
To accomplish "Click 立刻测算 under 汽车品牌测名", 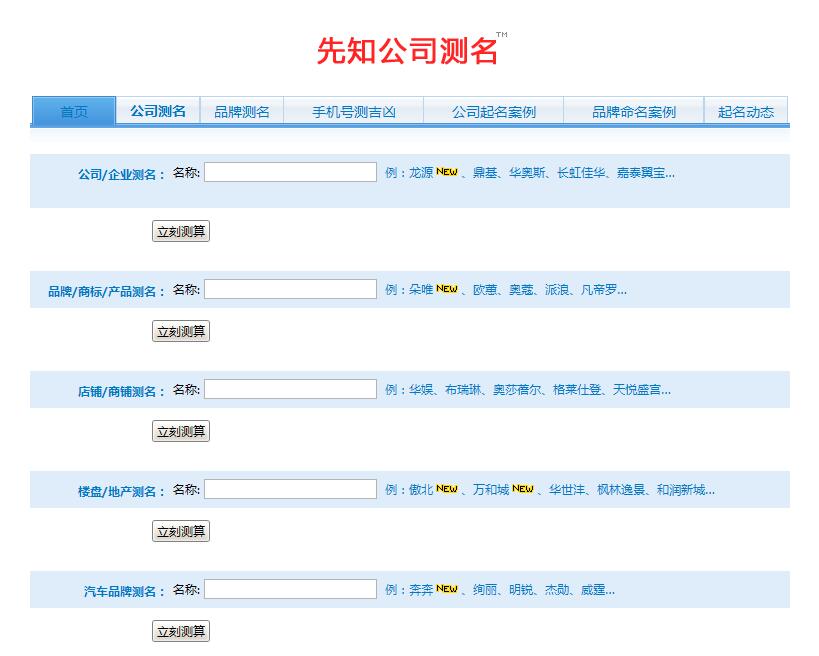I will pyautogui.click(x=181, y=631).
